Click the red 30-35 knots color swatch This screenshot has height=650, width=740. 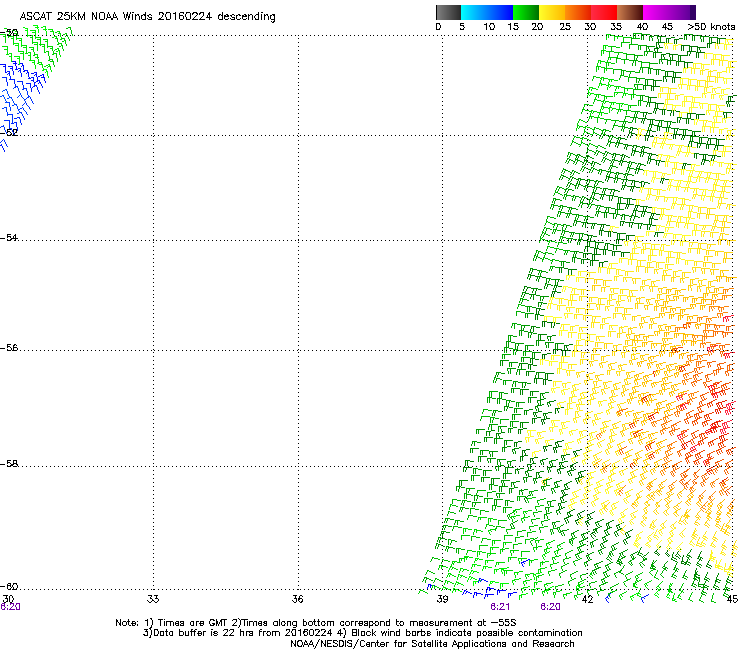click(604, 12)
